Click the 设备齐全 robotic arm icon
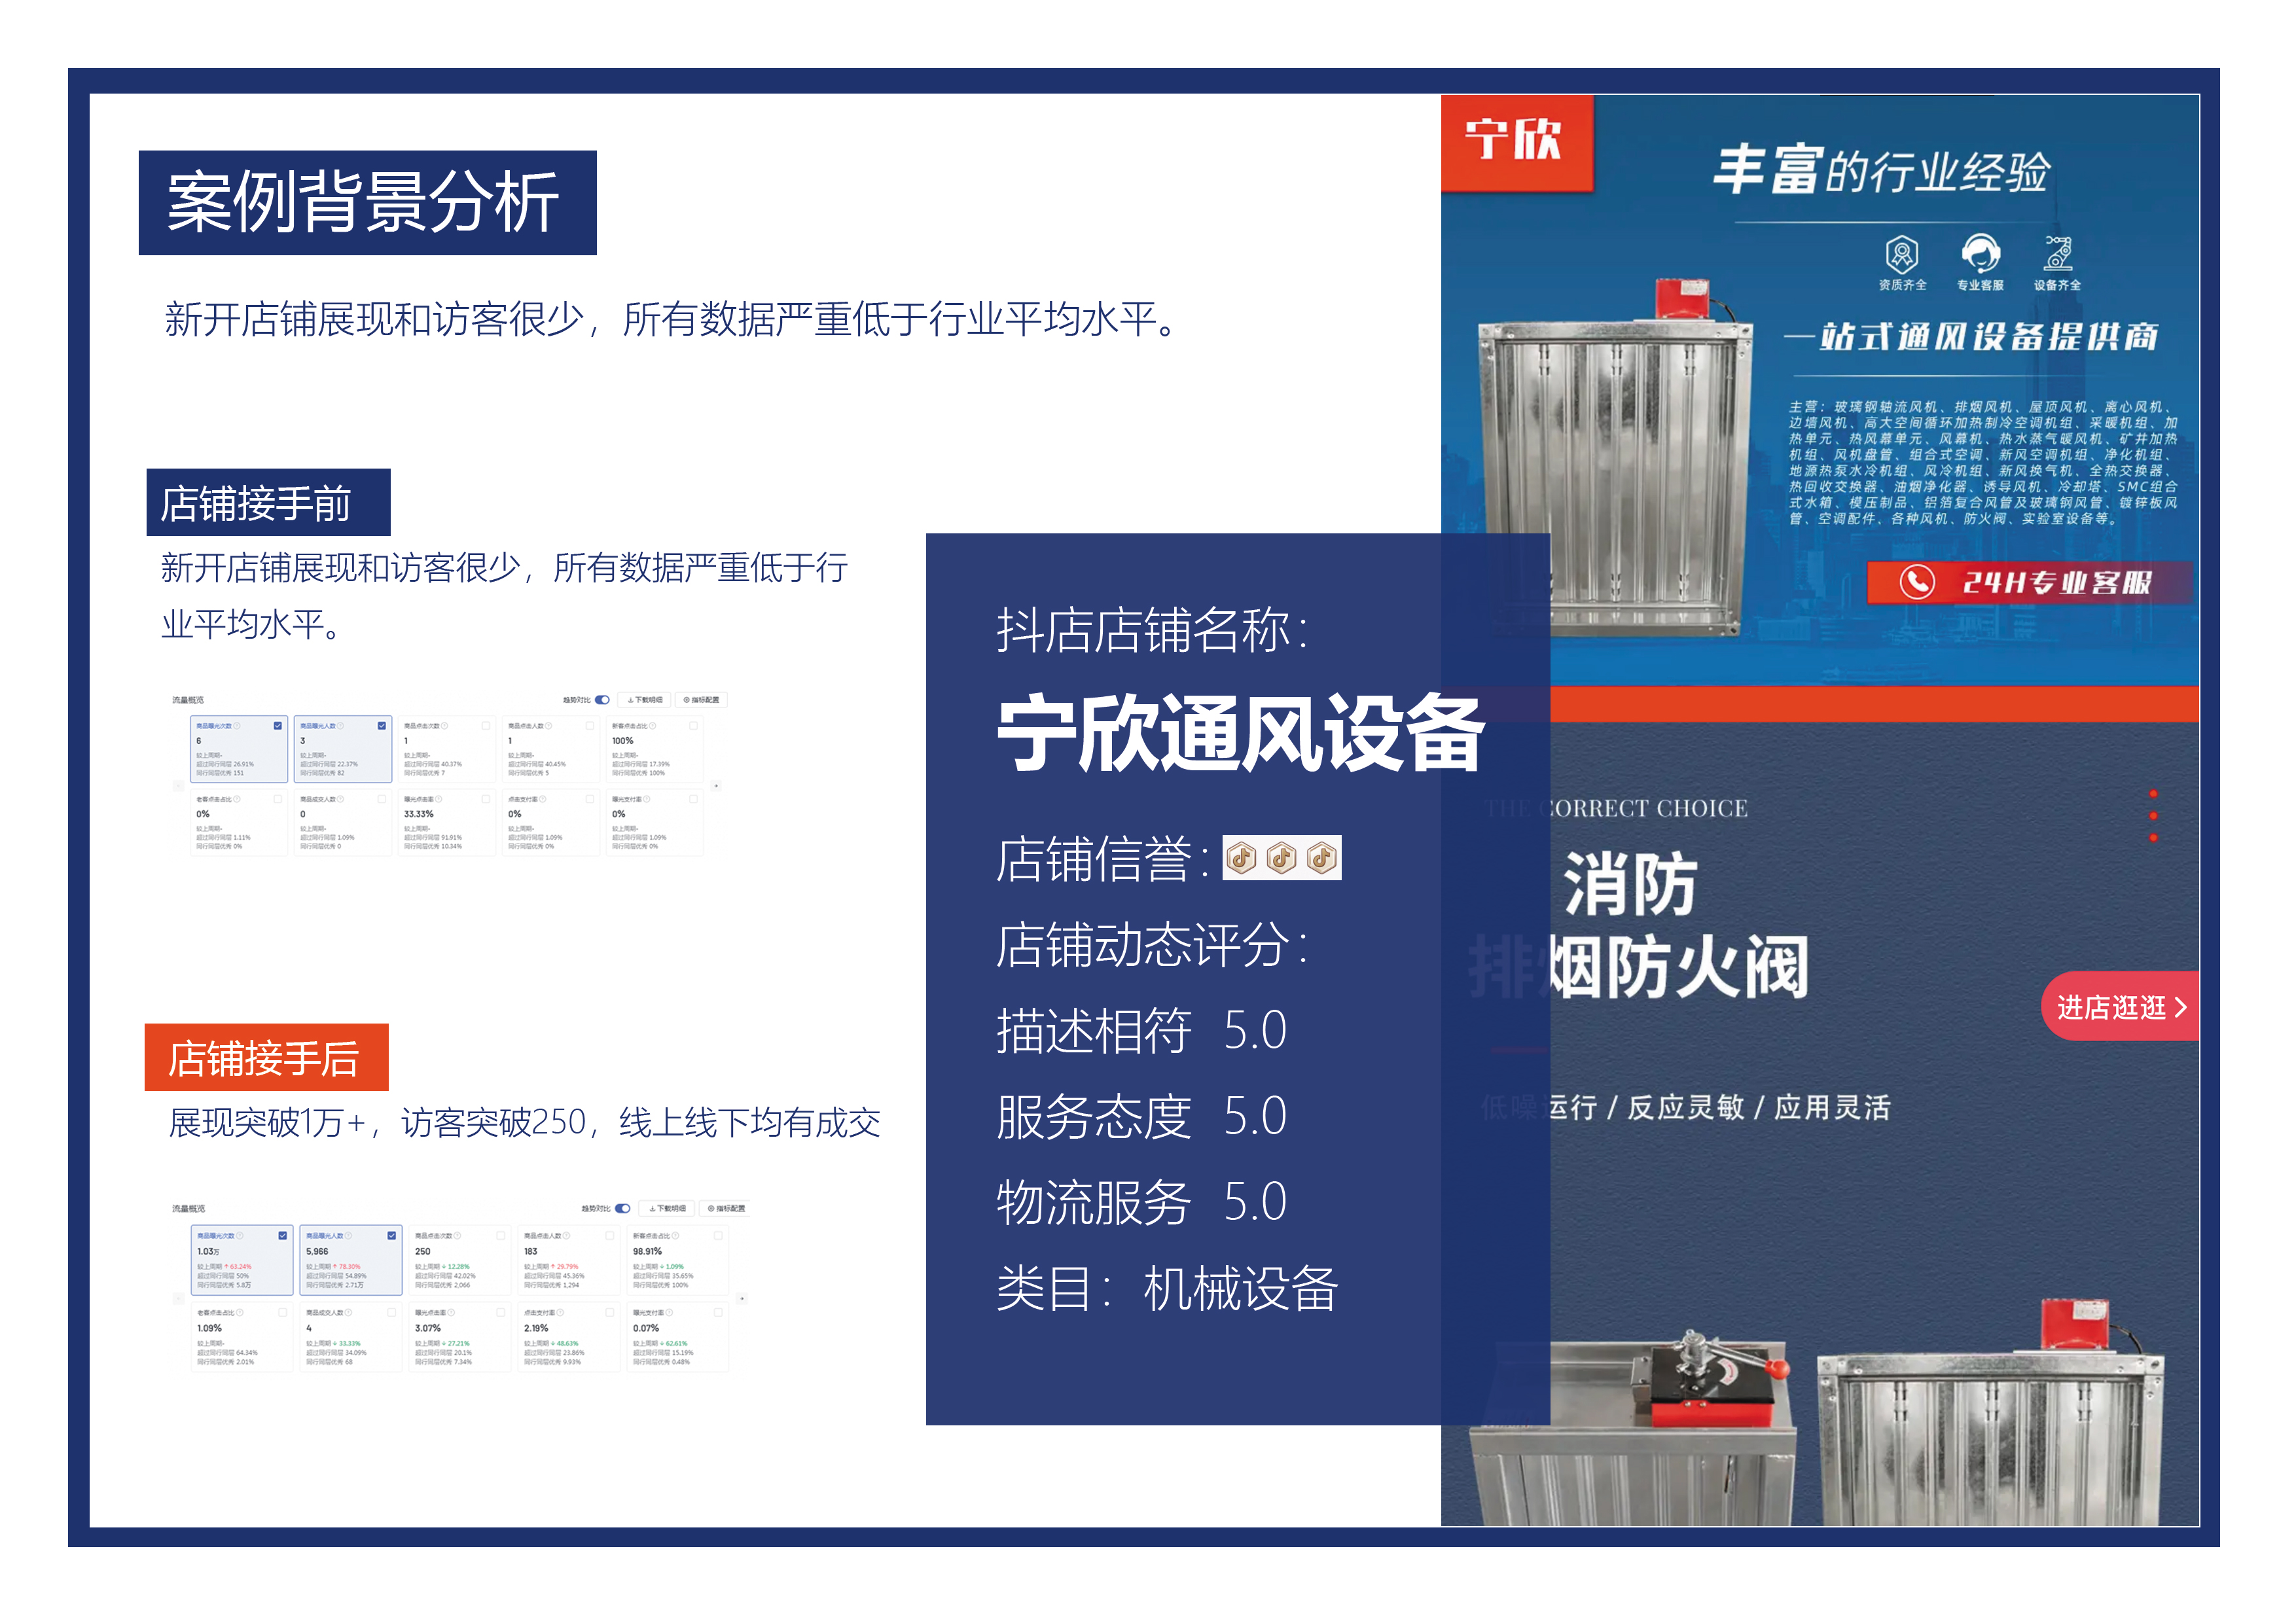Viewport: 2296px width, 1623px height. 2058,253
